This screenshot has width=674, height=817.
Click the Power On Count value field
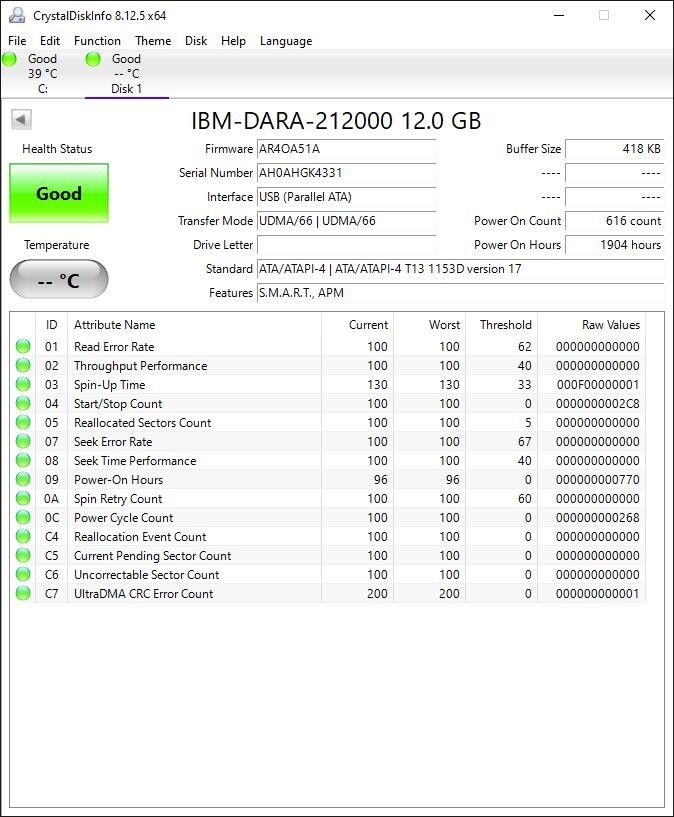point(615,221)
